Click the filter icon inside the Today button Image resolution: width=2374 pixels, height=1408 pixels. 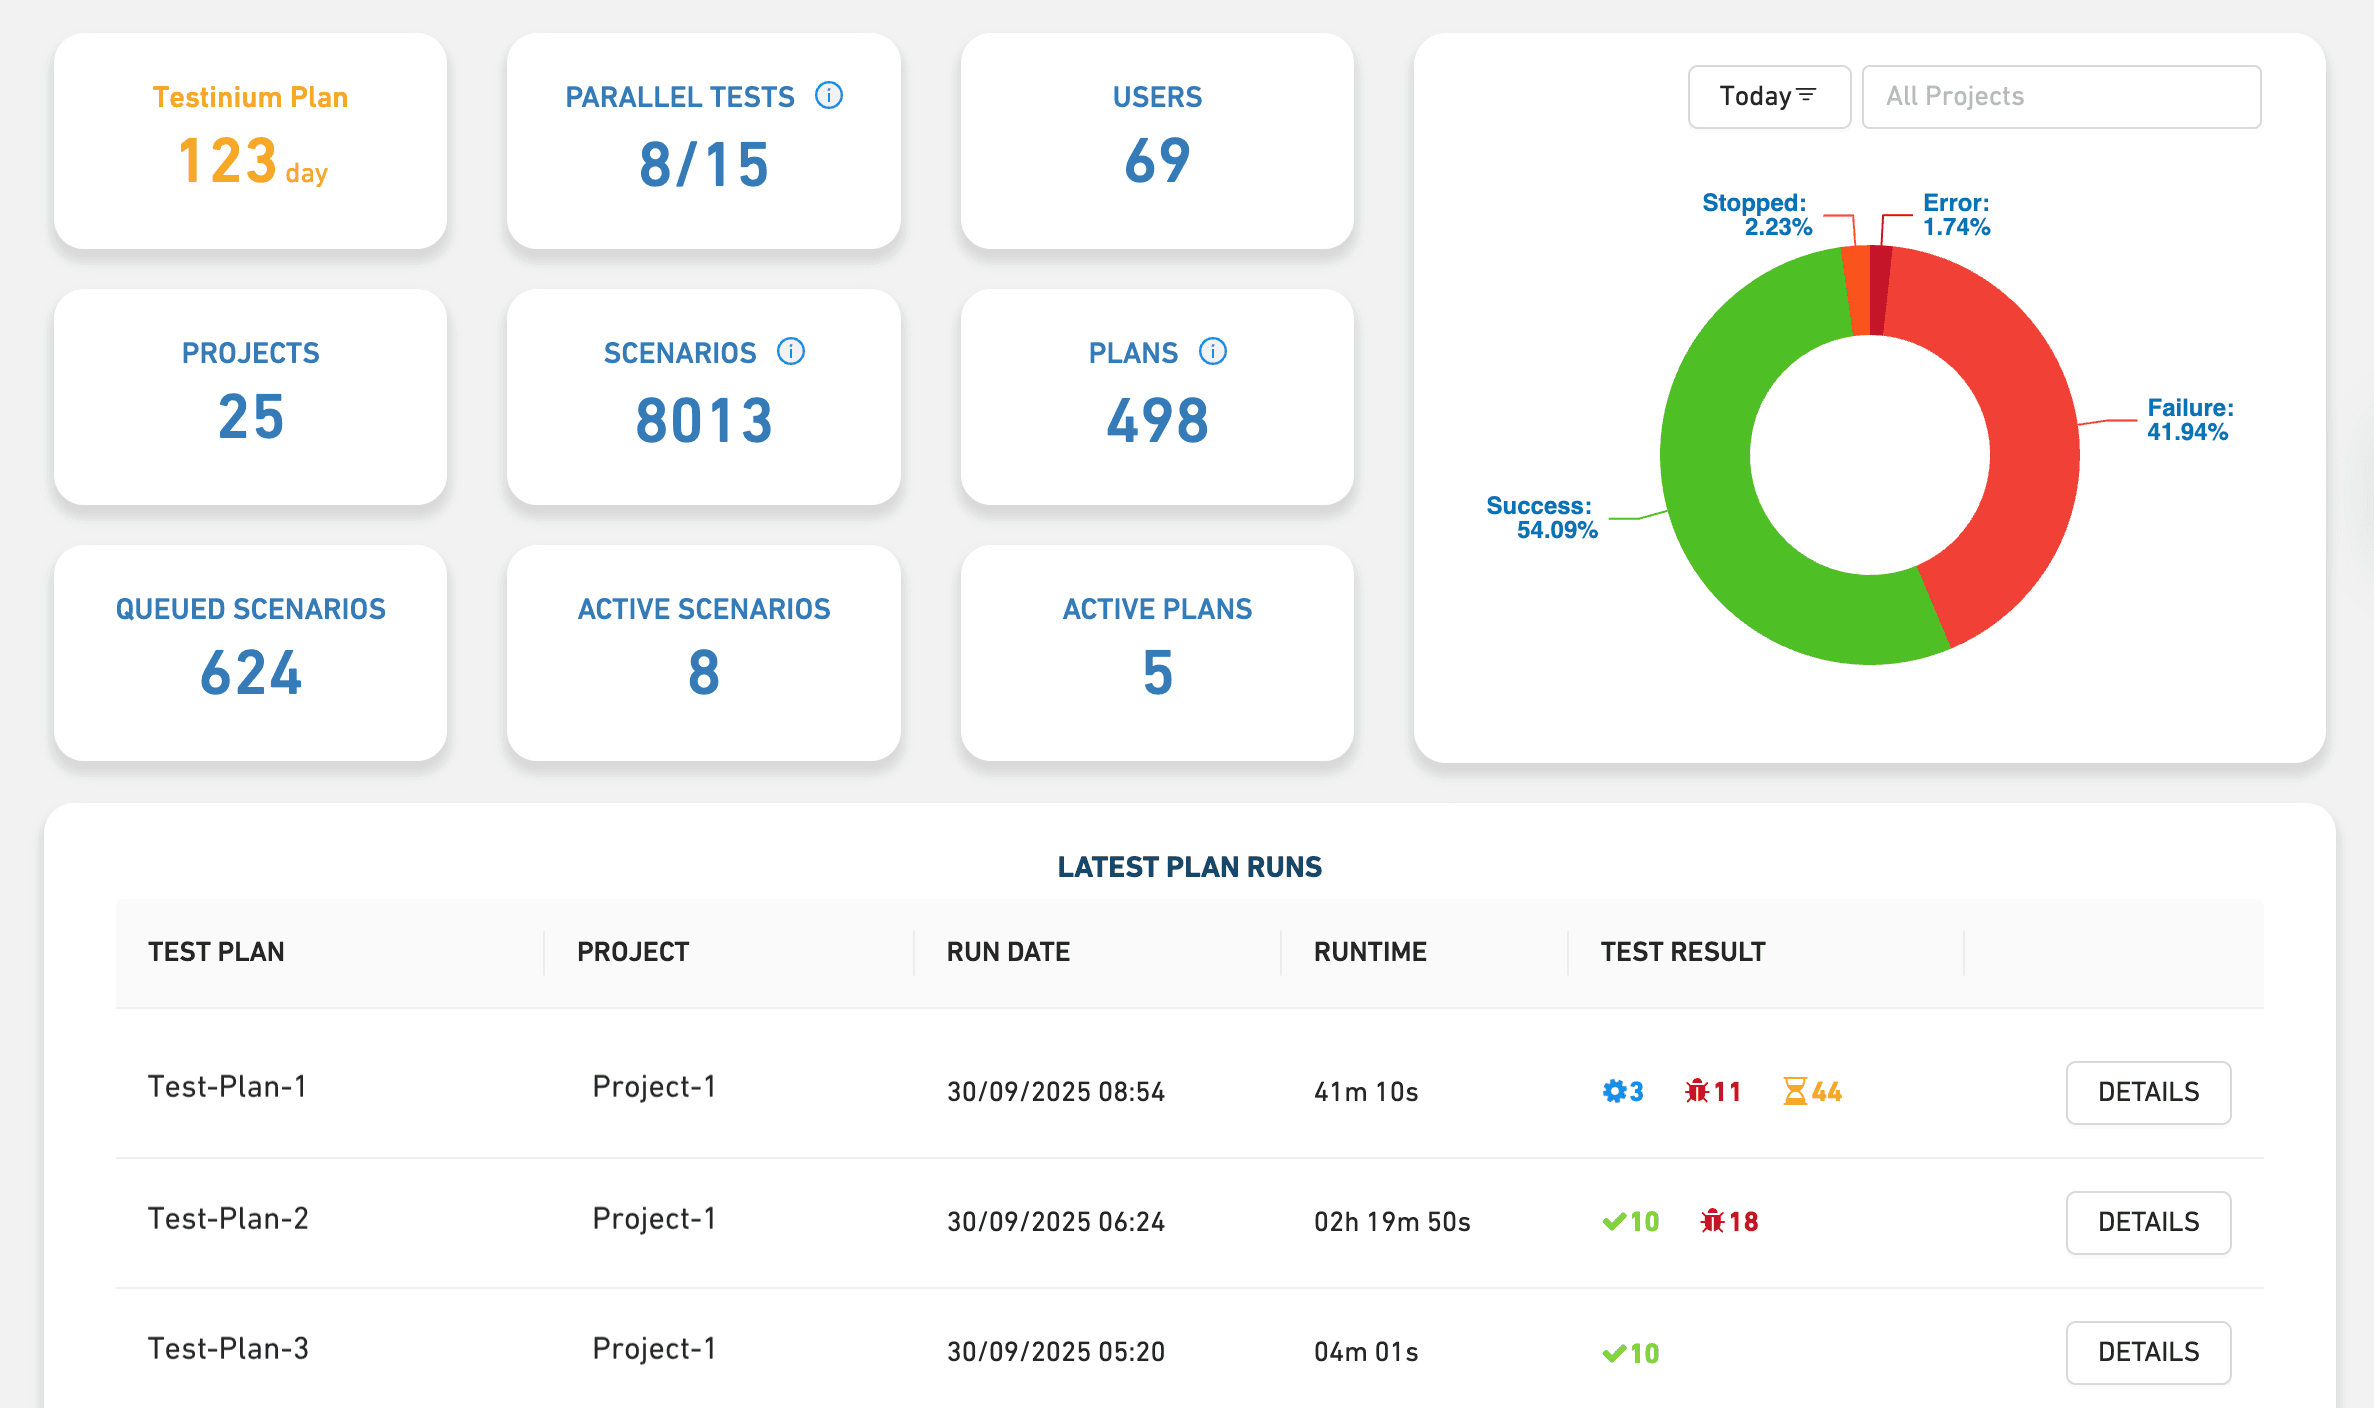click(1806, 93)
